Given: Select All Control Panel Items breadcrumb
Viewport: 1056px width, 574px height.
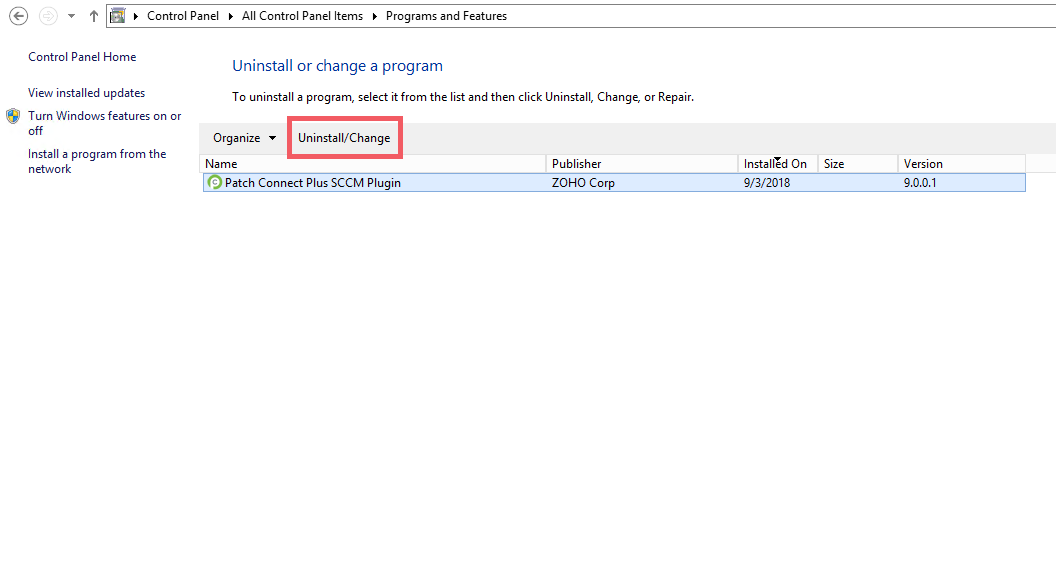Looking at the screenshot, I should (x=302, y=15).
